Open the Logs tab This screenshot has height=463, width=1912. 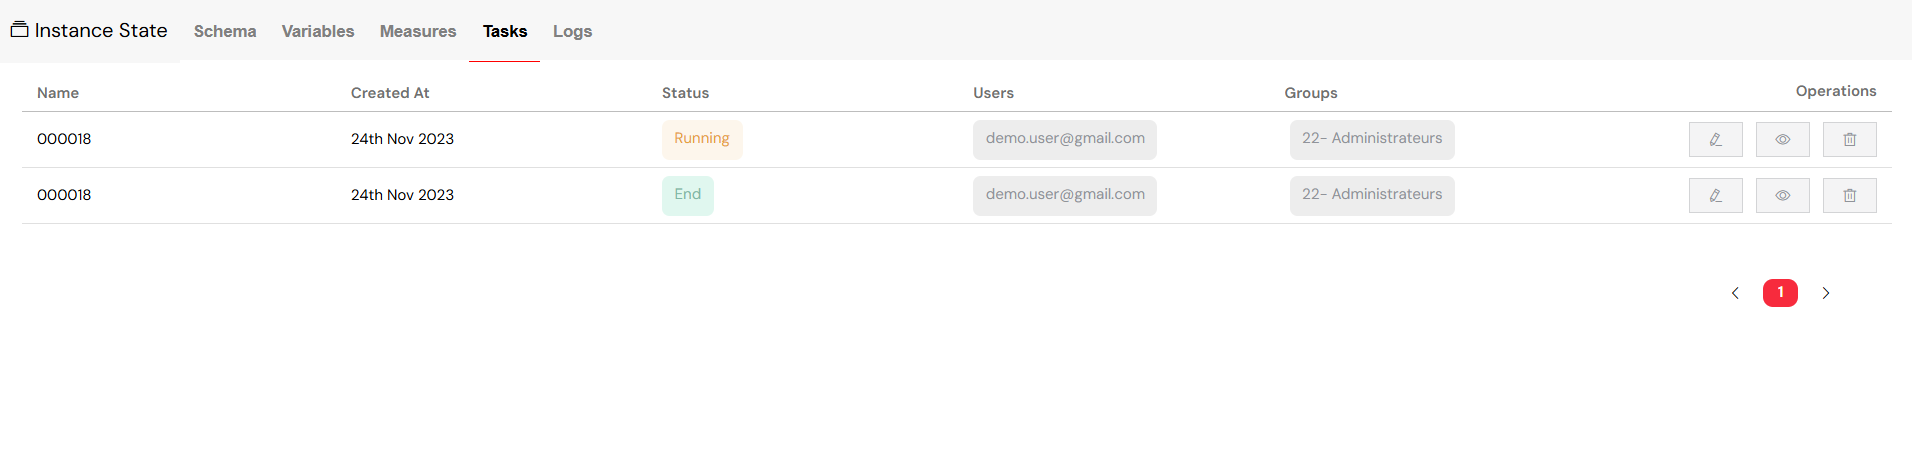pyautogui.click(x=573, y=31)
